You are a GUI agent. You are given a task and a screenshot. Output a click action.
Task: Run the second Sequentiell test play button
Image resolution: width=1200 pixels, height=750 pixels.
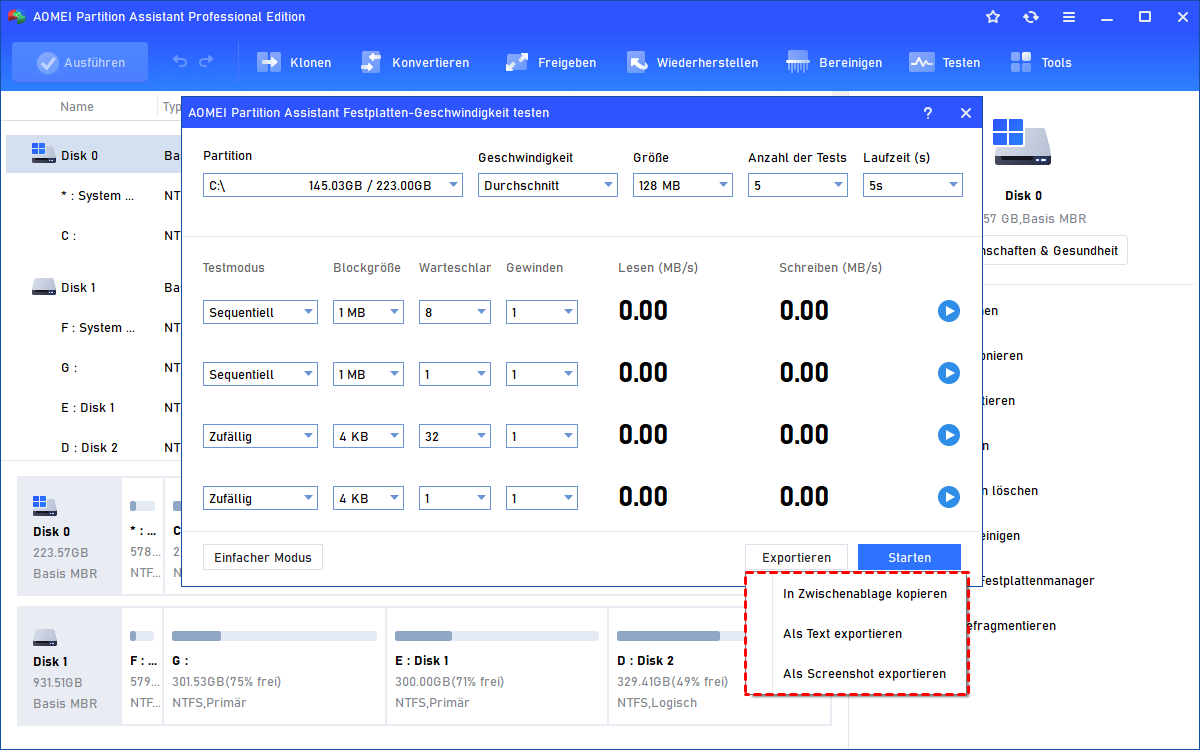(x=949, y=373)
